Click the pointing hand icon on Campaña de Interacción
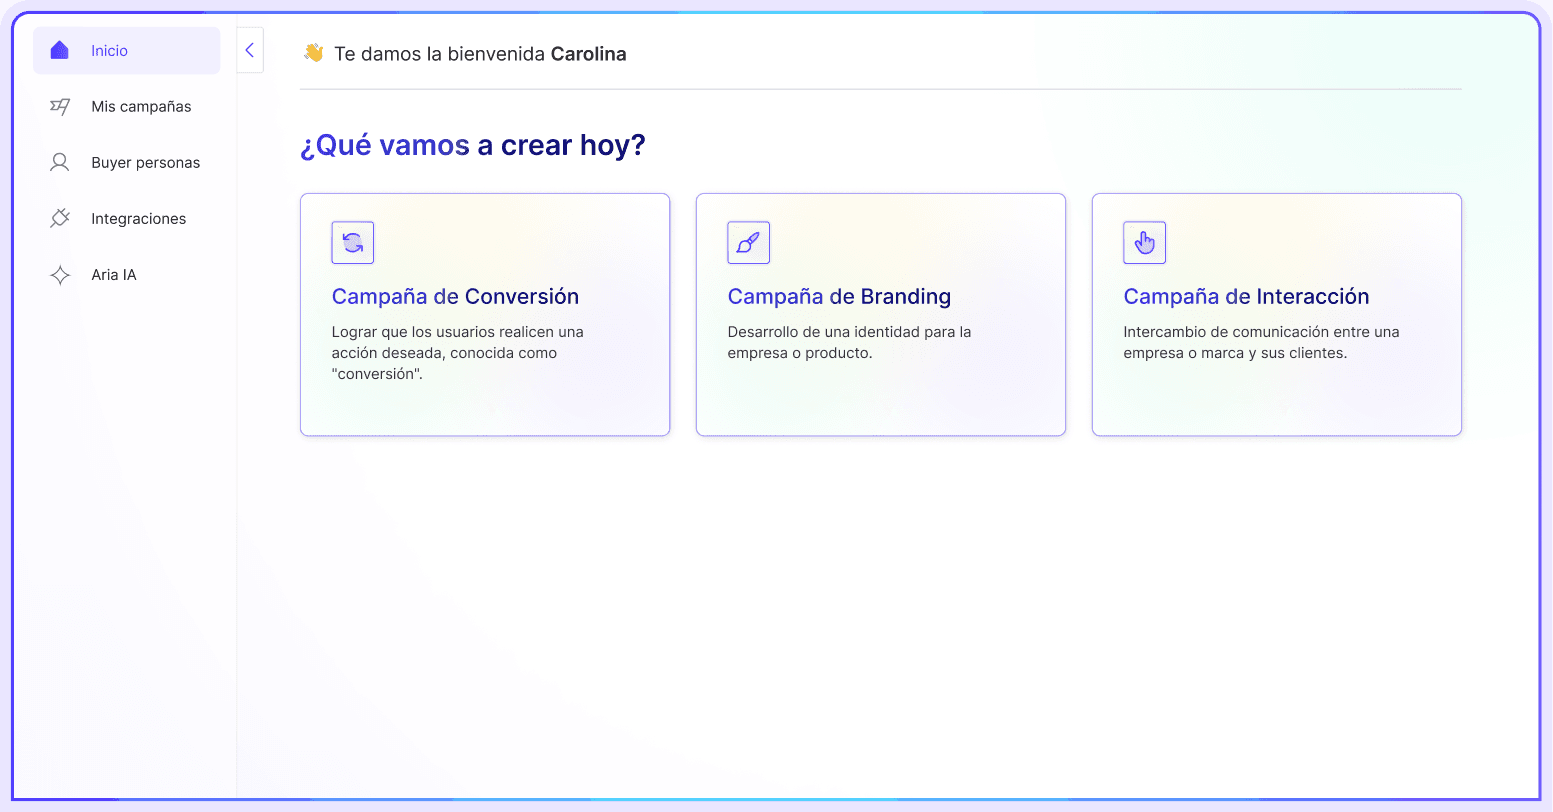The image size is (1553, 812). (x=1144, y=242)
